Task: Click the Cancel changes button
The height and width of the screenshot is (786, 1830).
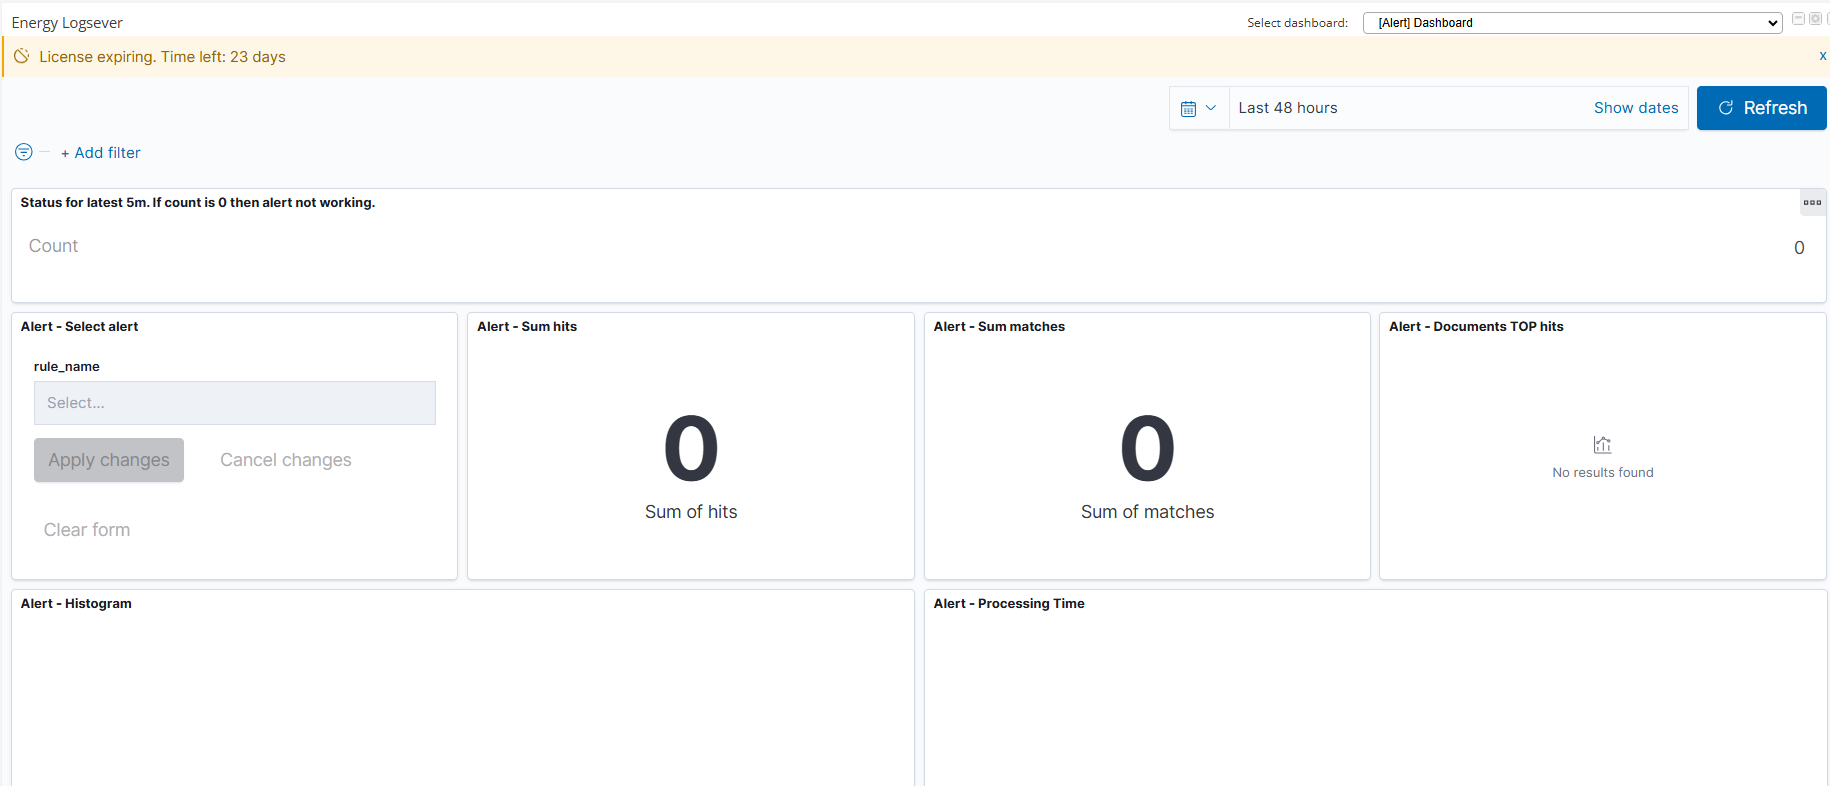Action: [286, 460]
